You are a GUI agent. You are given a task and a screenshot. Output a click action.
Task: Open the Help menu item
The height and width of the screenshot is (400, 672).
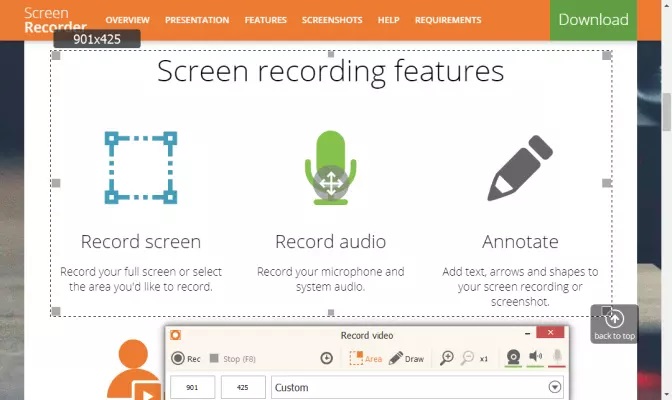click(388, 20)
